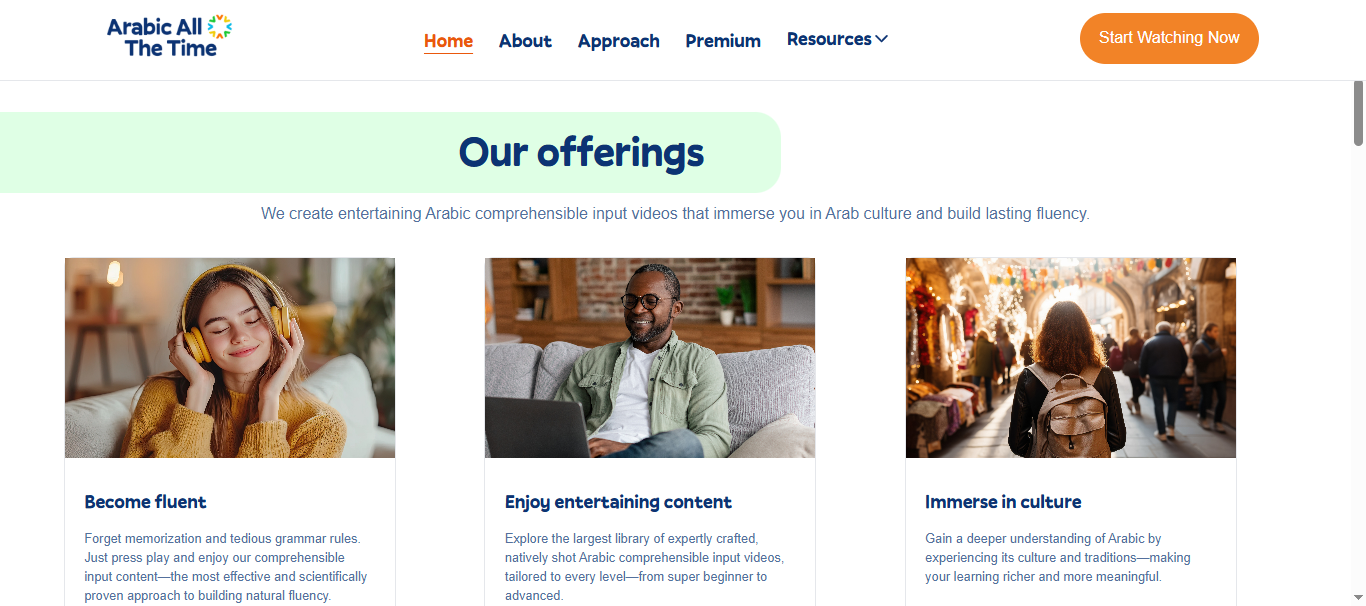Click the Become fluent description text
Screen dimensions: 1366x606
(x=225, y=567)
